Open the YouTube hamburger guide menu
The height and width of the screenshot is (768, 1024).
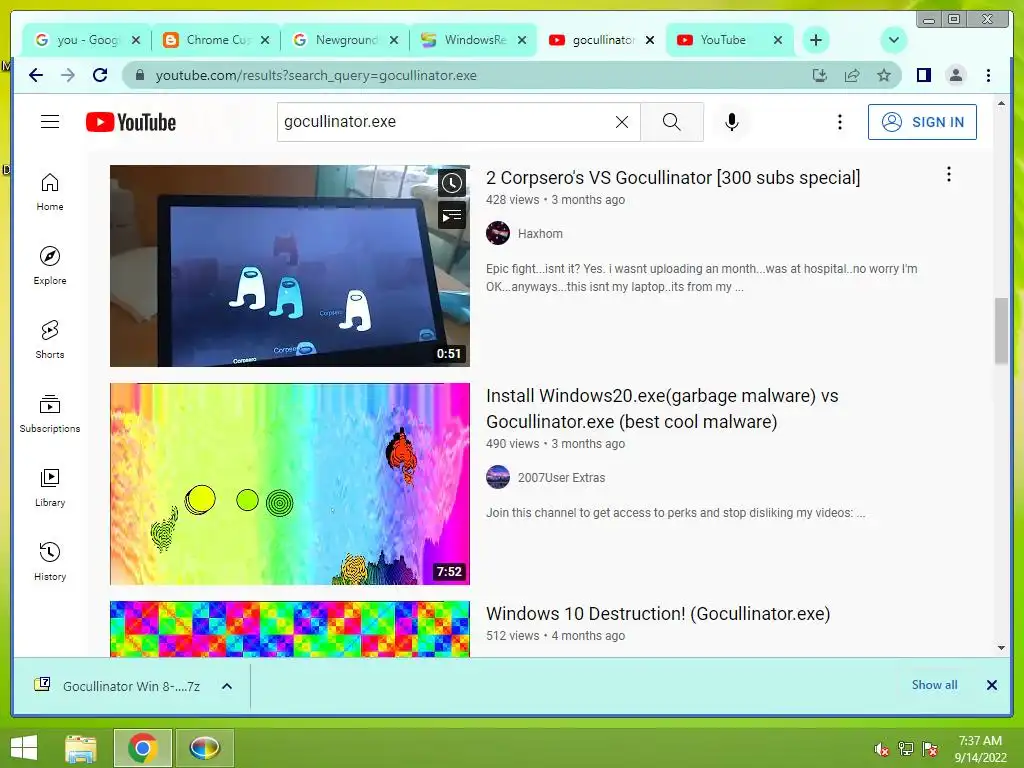(50, 121)
